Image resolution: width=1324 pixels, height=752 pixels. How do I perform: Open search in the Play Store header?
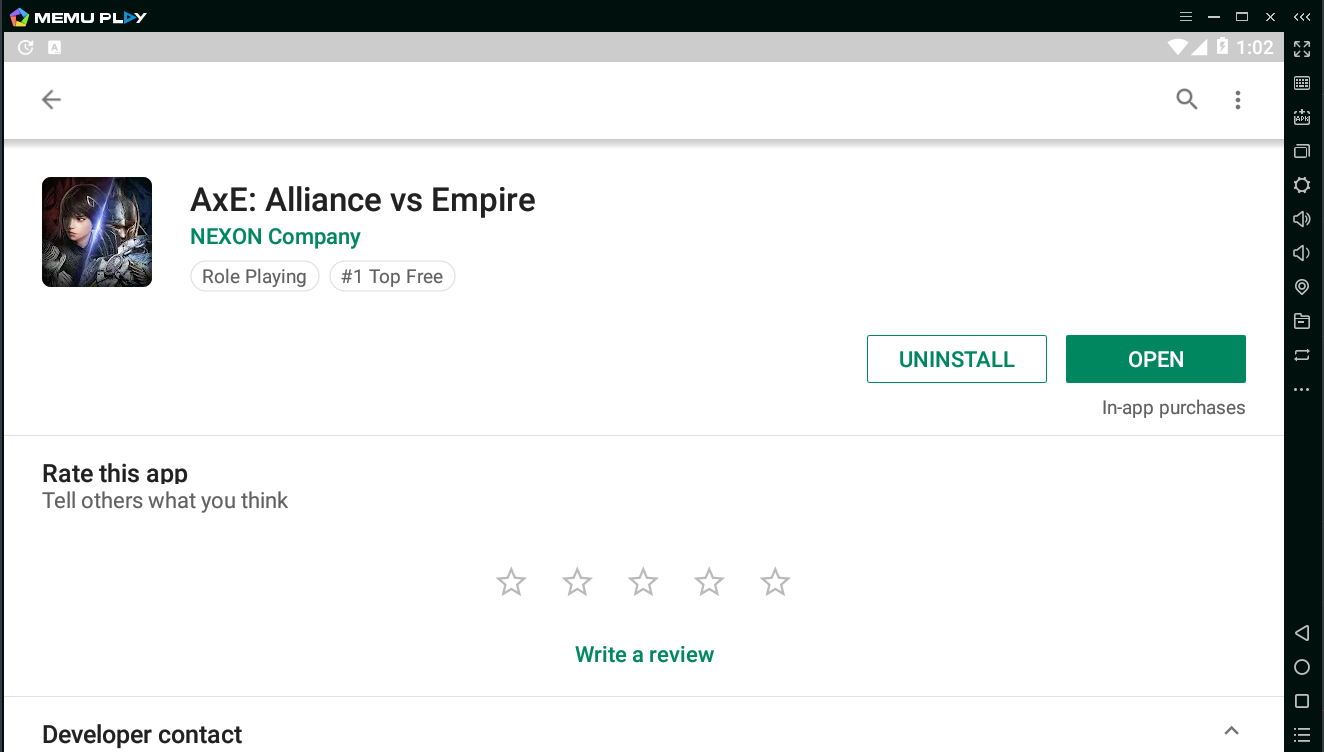tap(1186, 99)
